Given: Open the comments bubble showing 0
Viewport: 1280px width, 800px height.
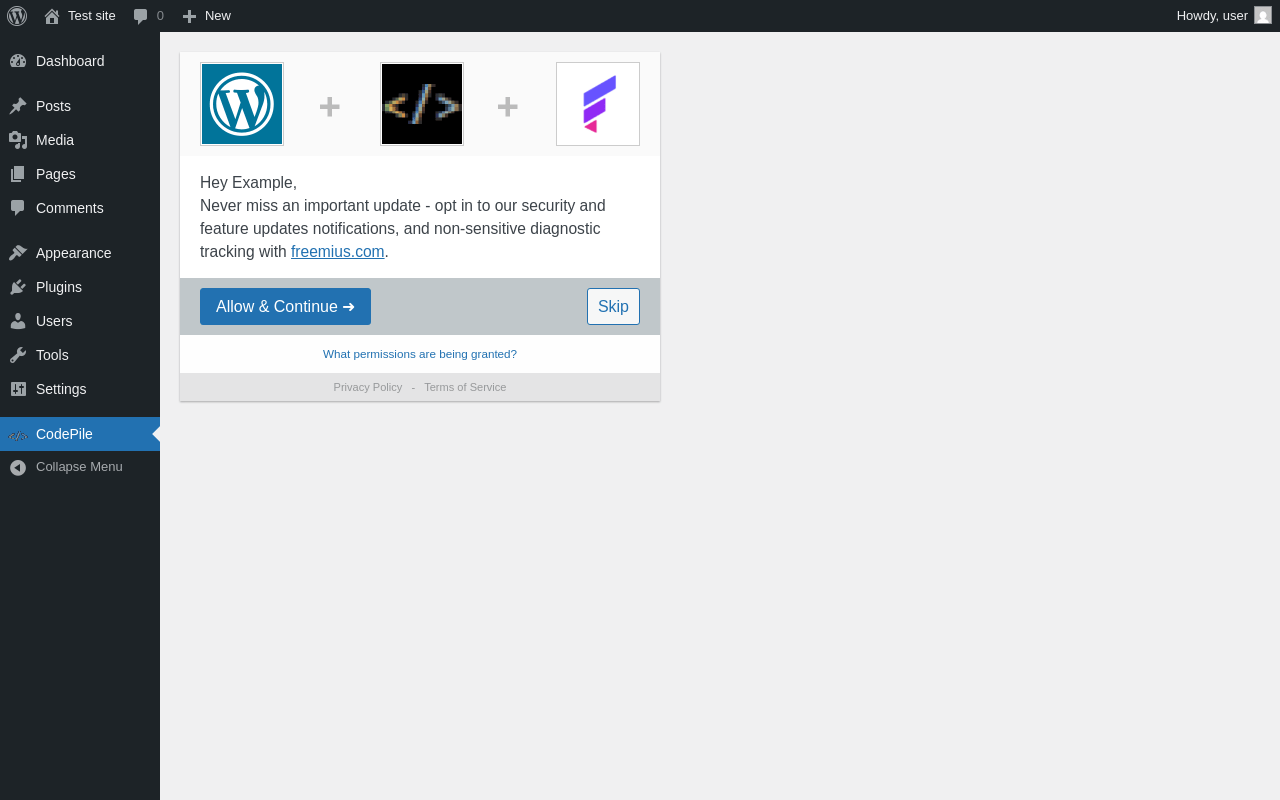Looking at the screenshot, I should 149,16.
